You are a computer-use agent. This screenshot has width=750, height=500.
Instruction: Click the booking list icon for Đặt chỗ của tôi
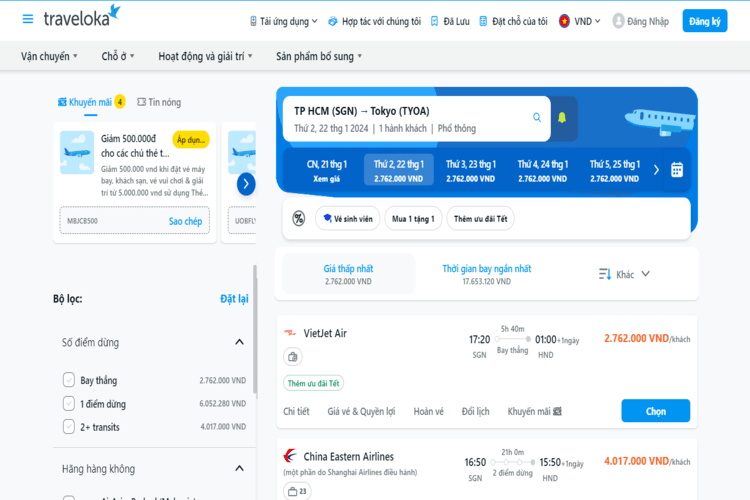click(x=483, y=21)
